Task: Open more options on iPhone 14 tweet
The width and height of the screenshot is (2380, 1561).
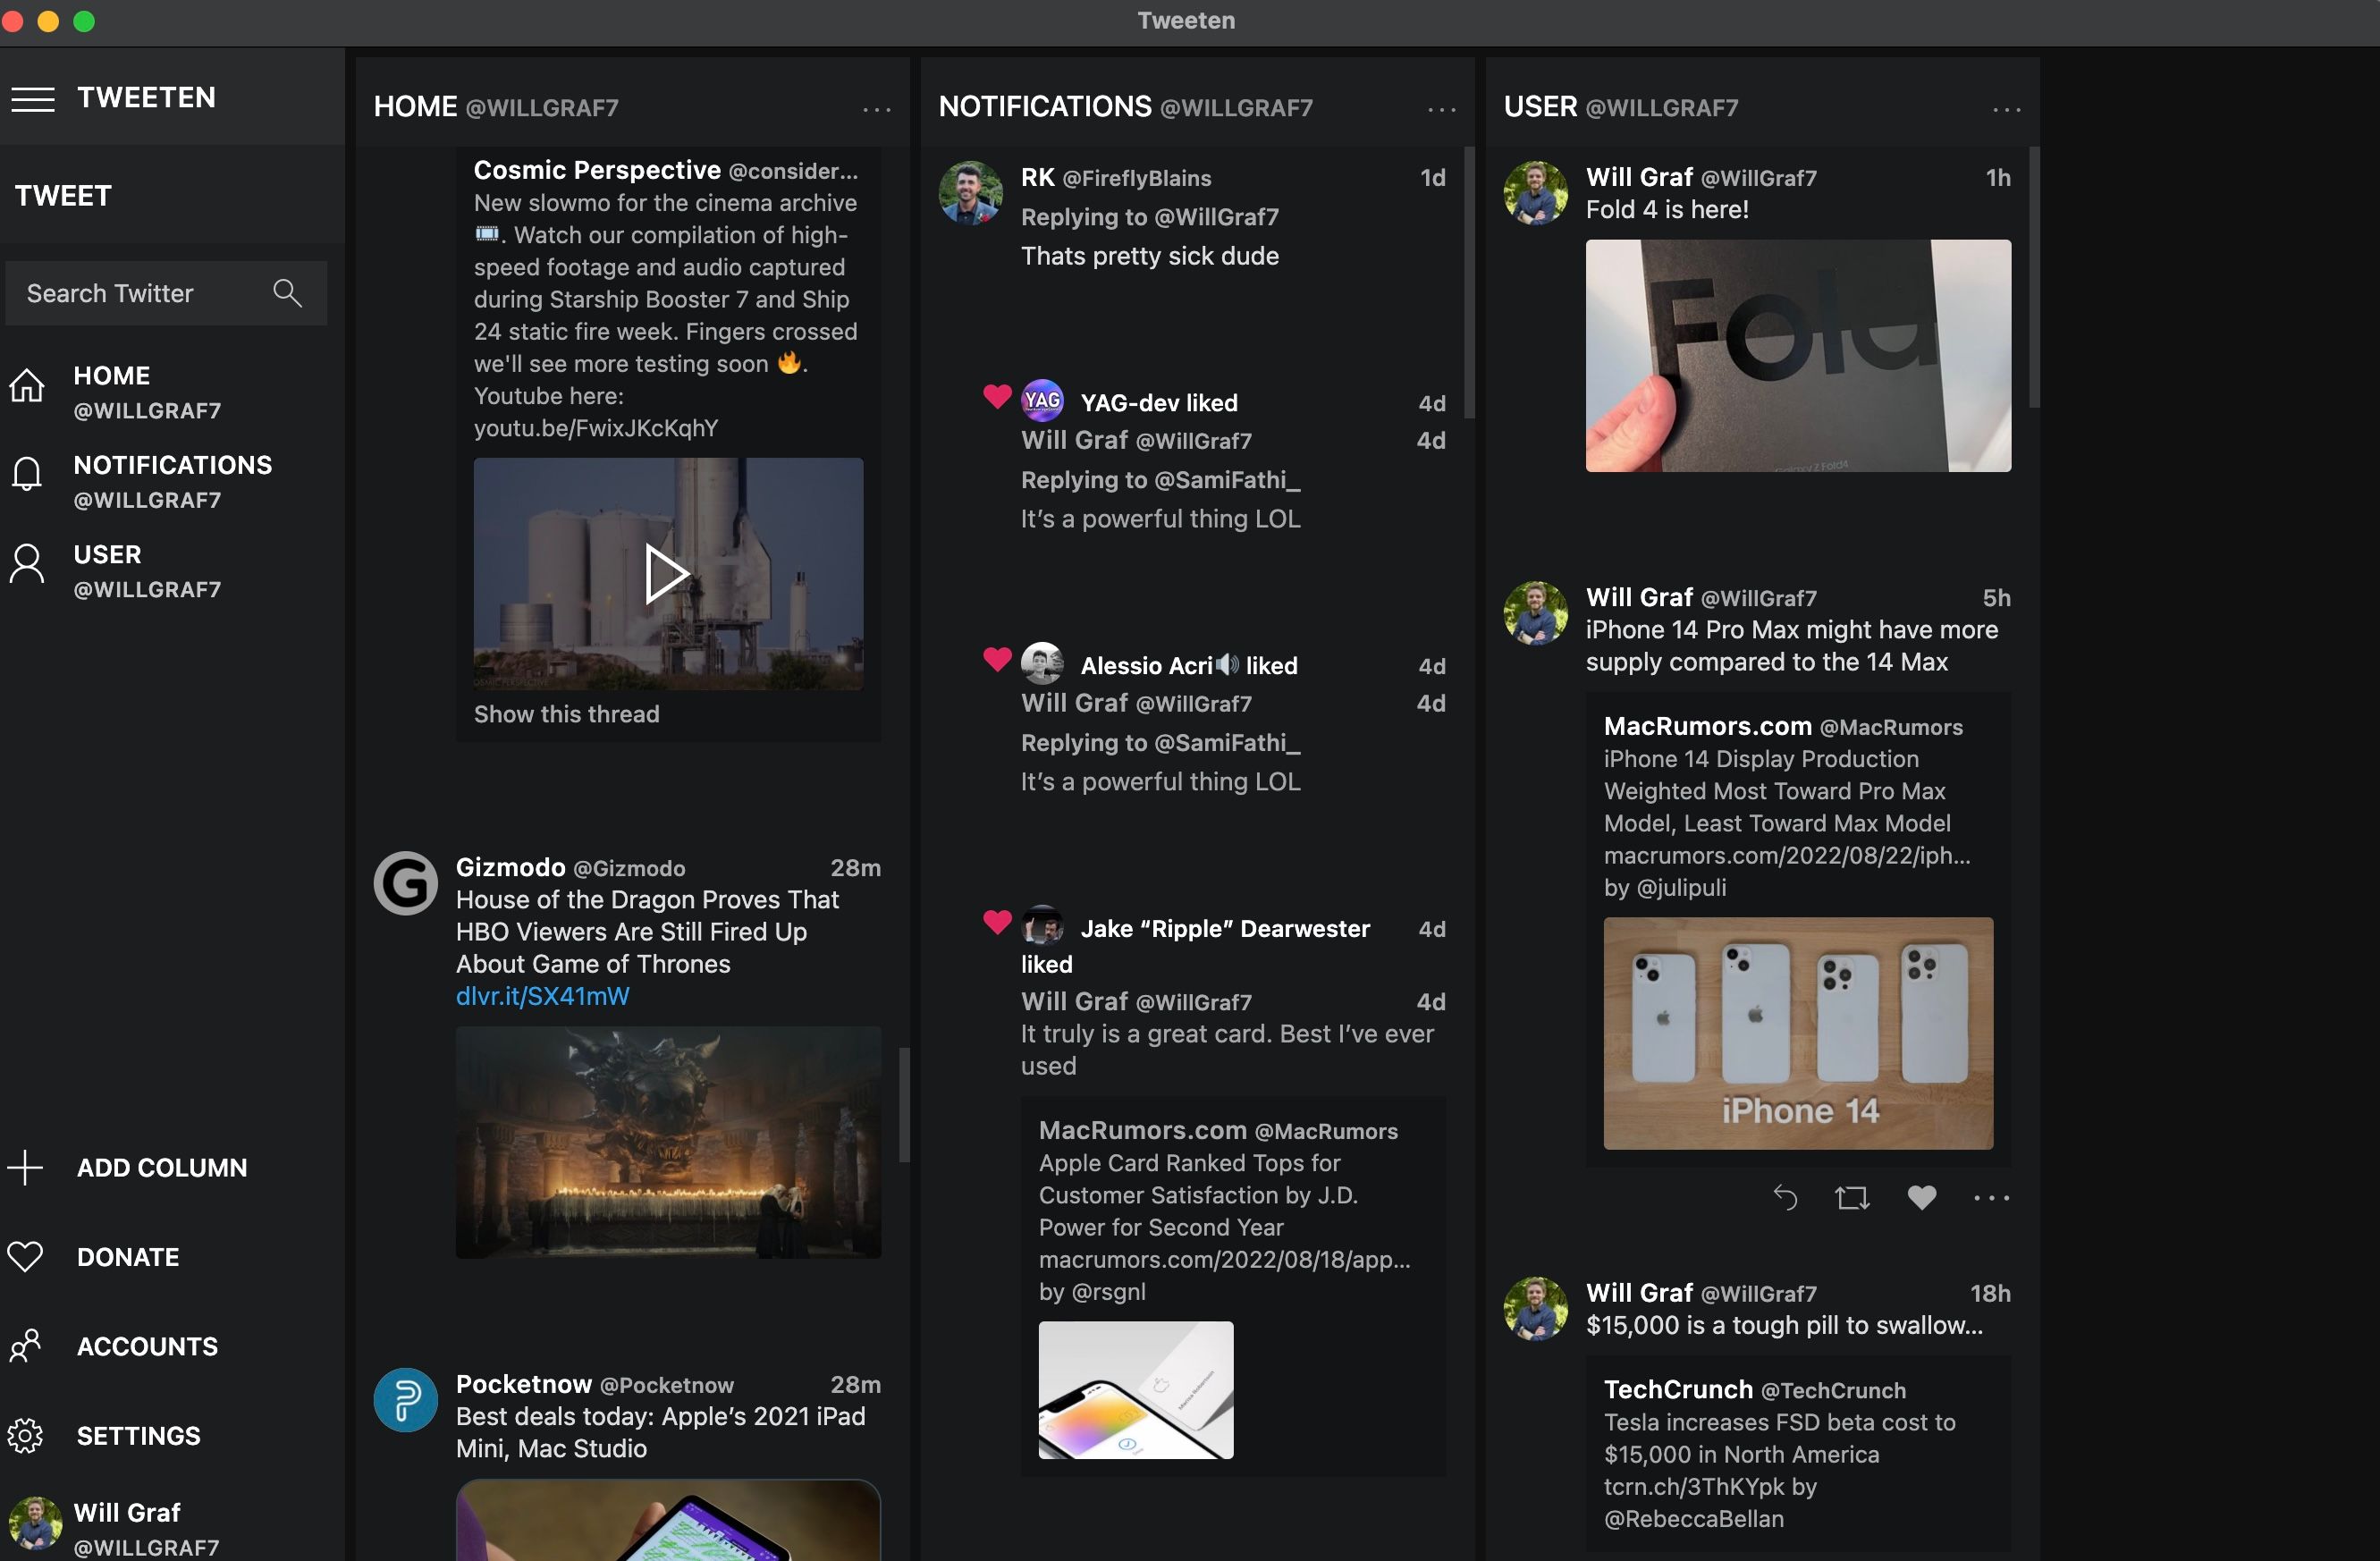Action: [1991, 1197]
